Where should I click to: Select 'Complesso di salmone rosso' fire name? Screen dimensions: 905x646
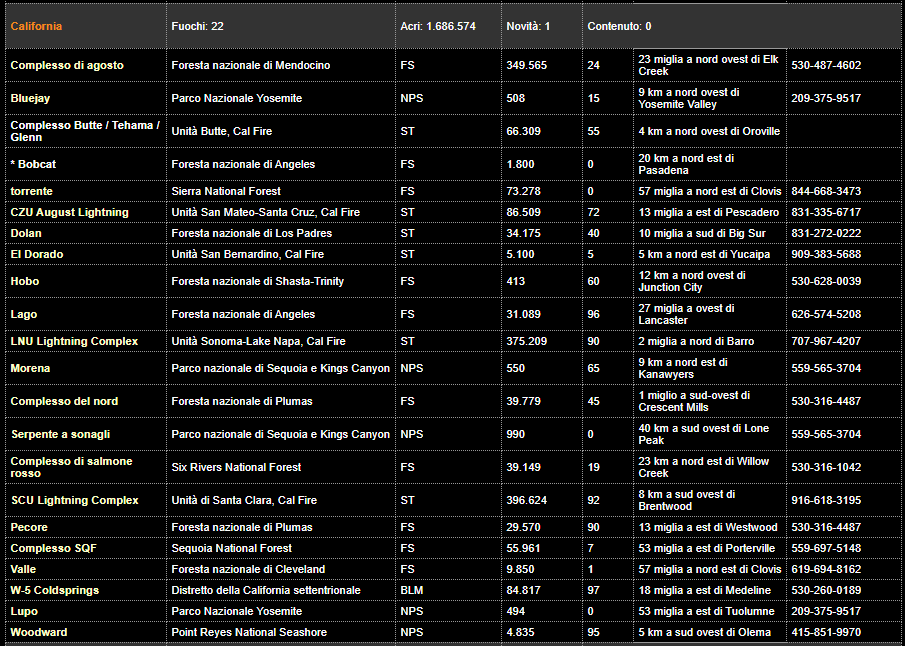click(x=72, y=467)
